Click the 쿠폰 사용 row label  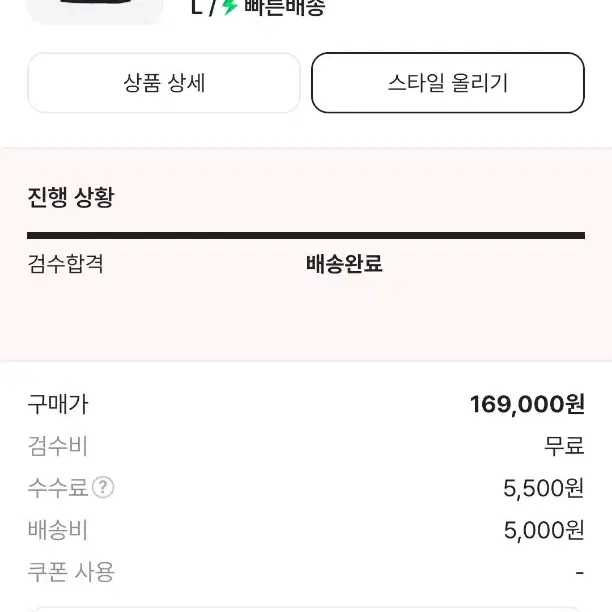pyautogui.click(x=71, y=572)
